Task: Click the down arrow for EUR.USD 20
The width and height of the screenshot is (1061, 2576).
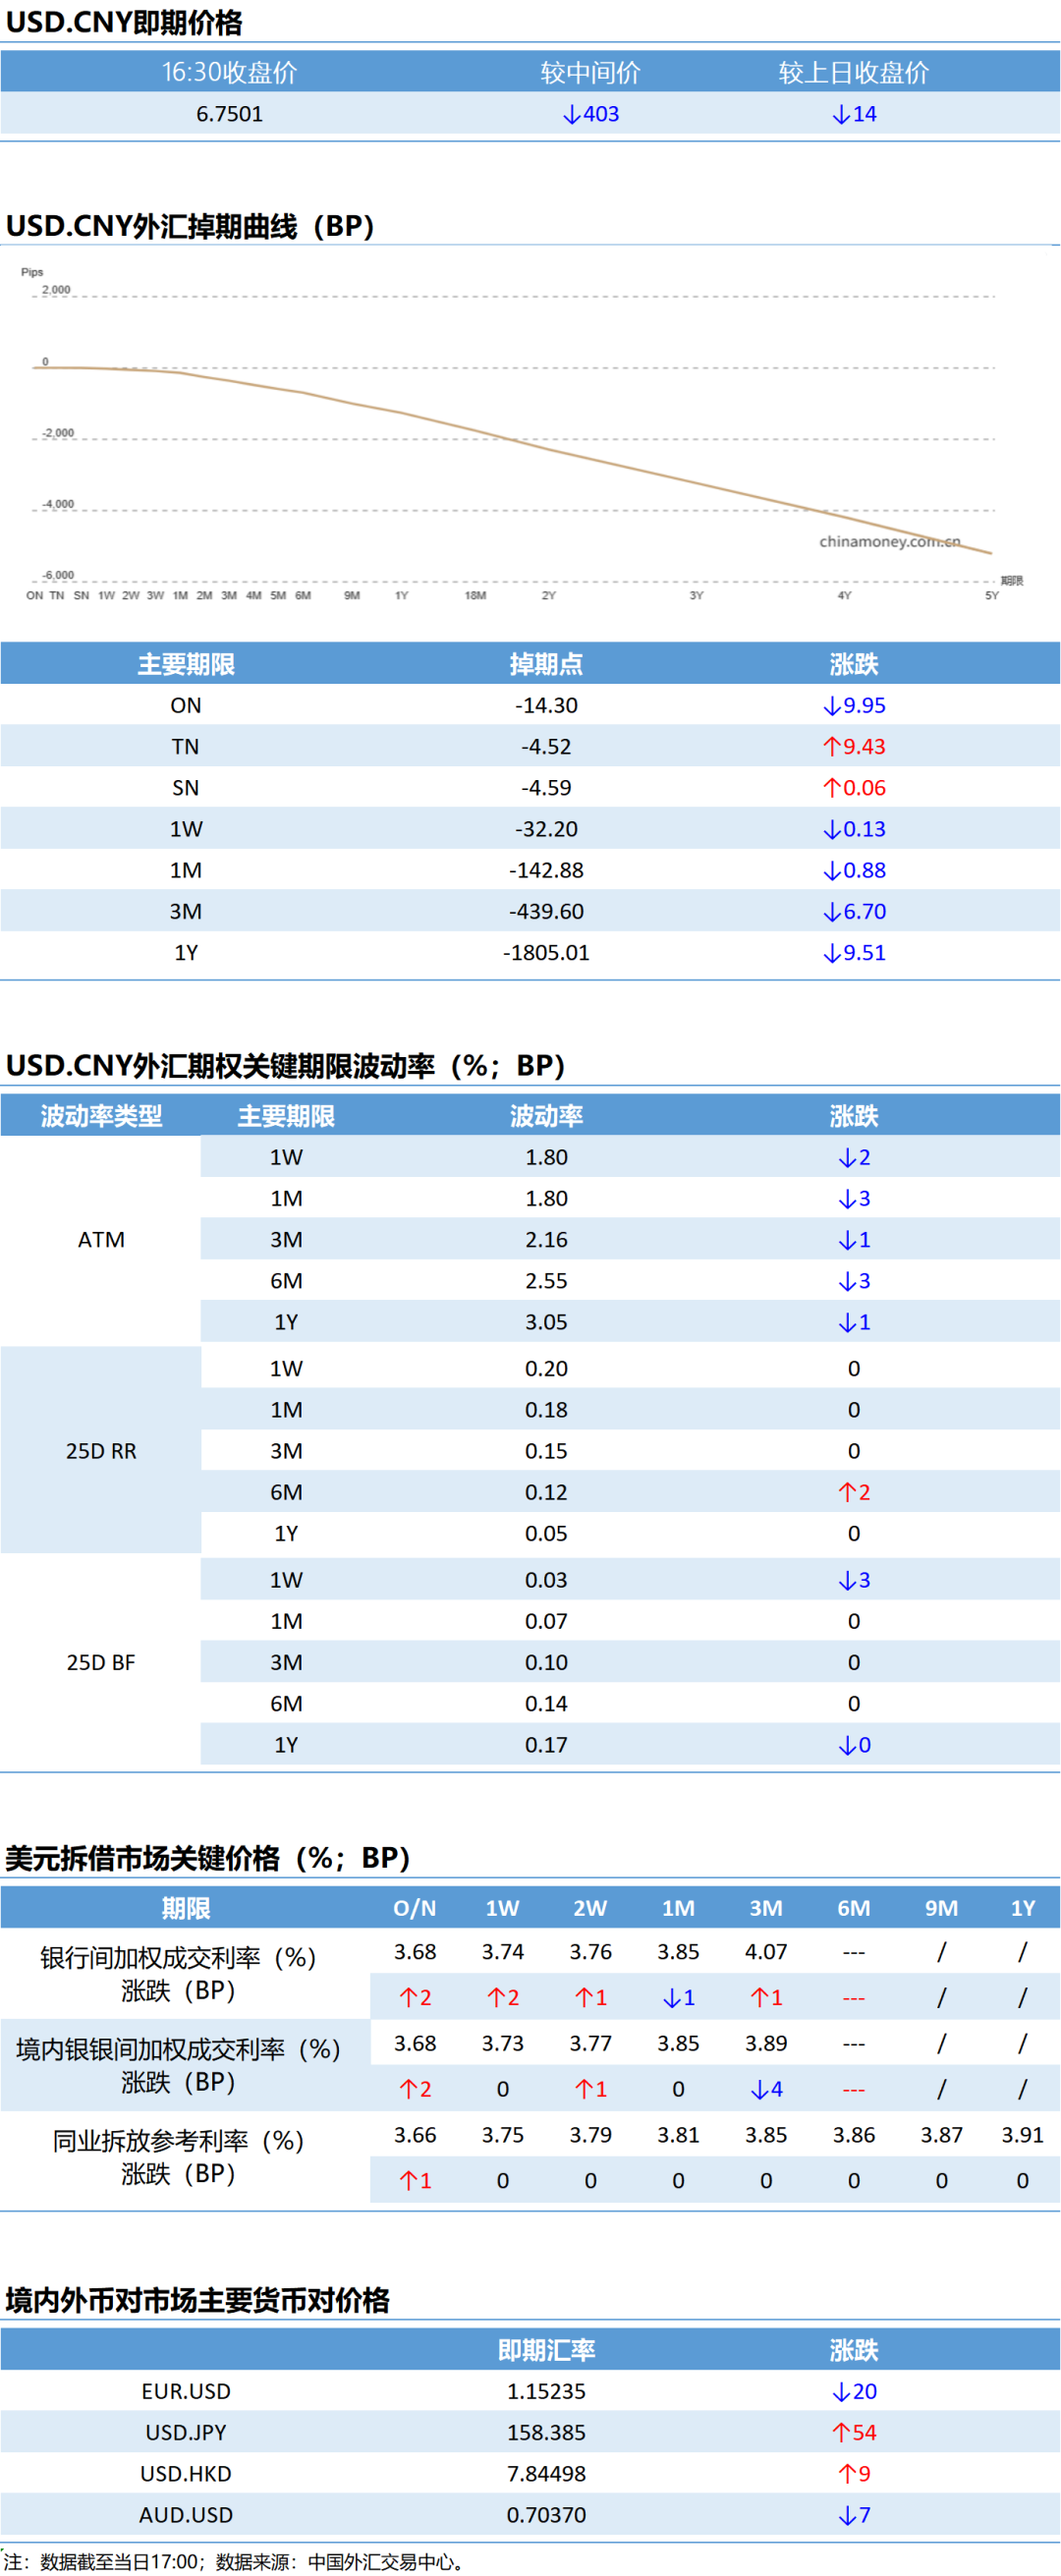Action: pos(841,2392)
